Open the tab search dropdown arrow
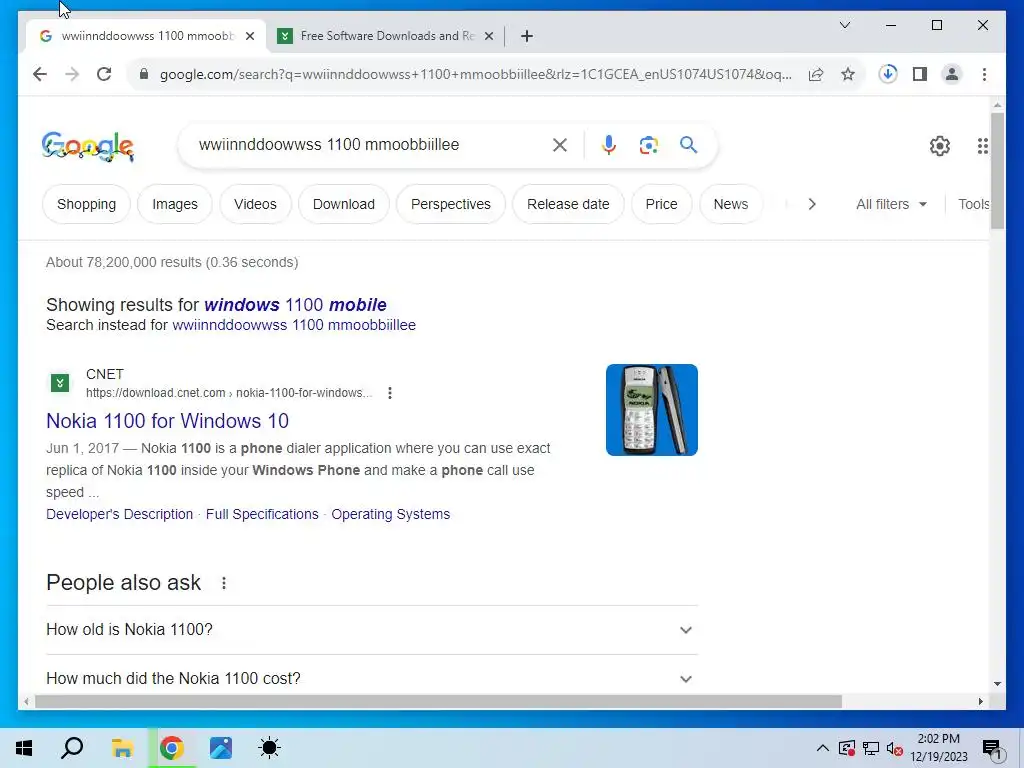The height and width of the screenshot is (768, 1024). 844,25
